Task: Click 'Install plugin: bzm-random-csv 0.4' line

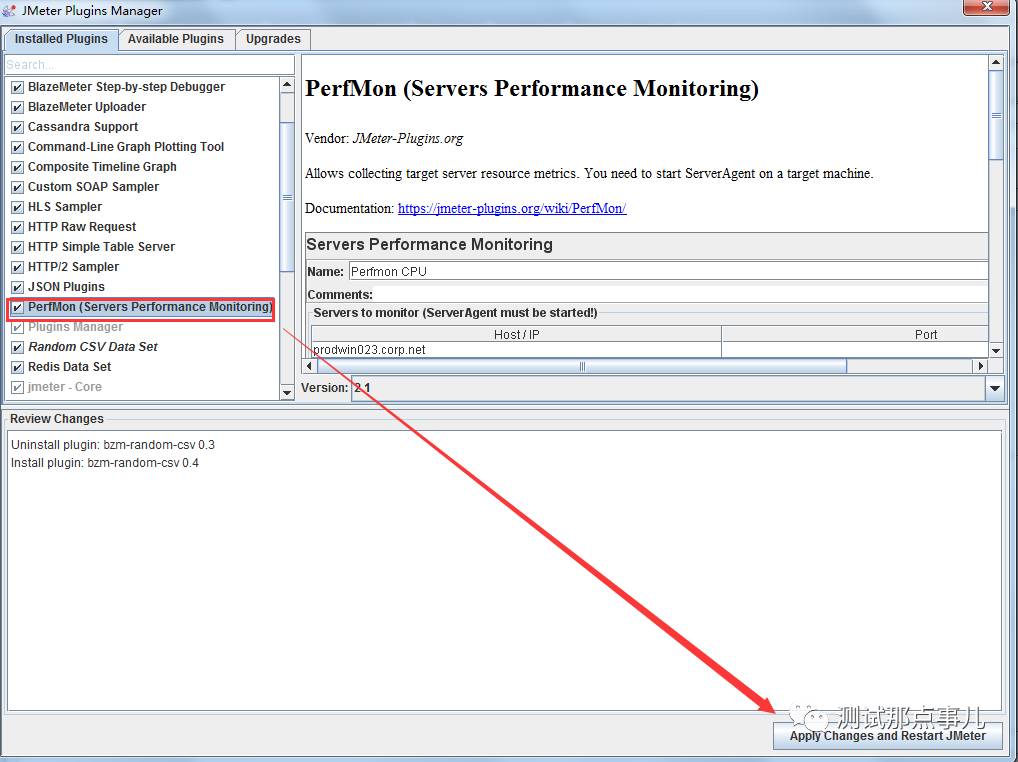Action: tap(105, 463)
